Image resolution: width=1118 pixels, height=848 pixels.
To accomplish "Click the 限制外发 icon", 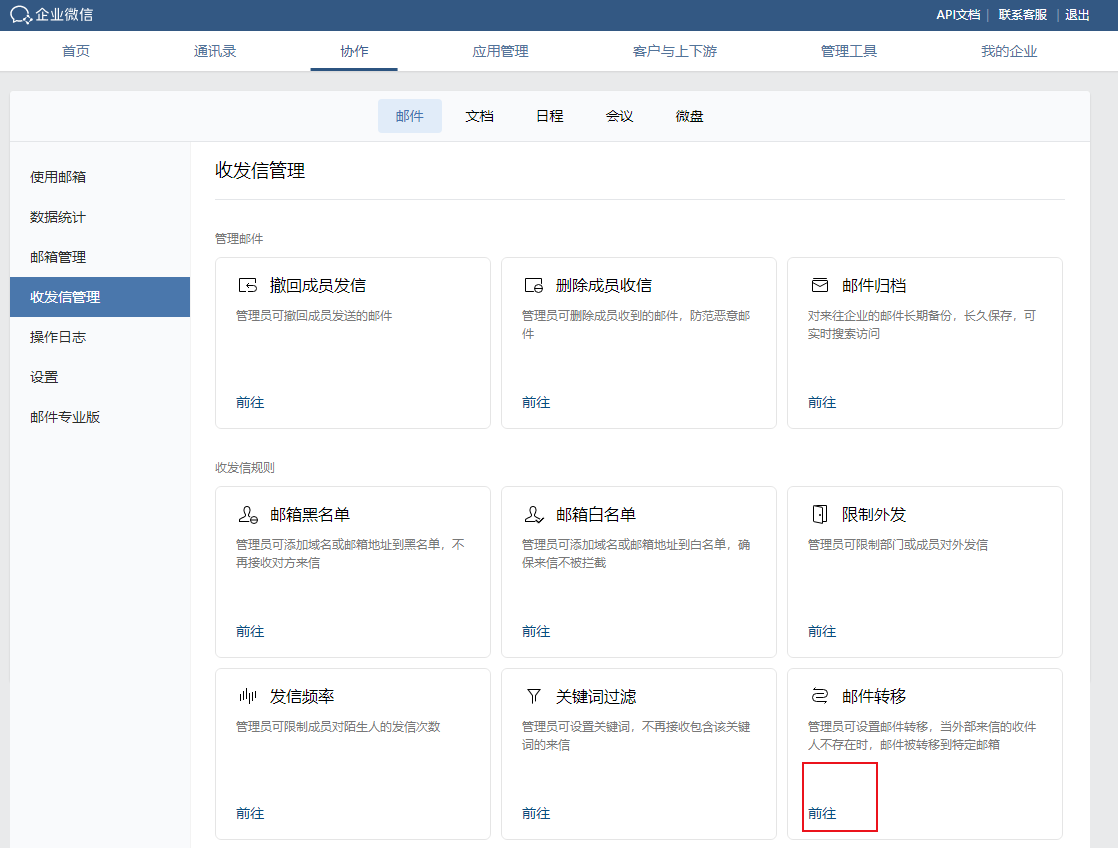I will [819, 515].
